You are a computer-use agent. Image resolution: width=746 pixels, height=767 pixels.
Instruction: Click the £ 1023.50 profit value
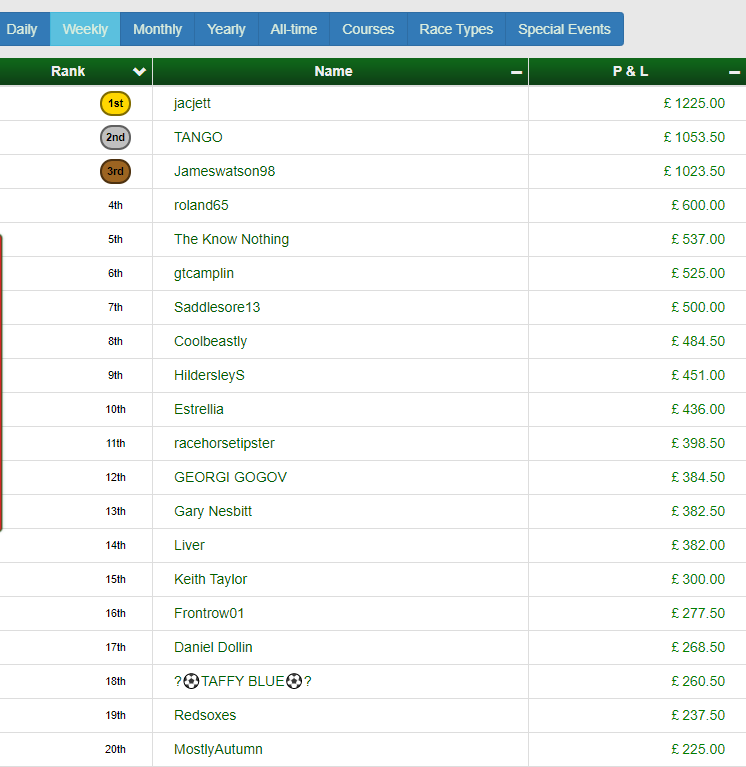(694, 171)
